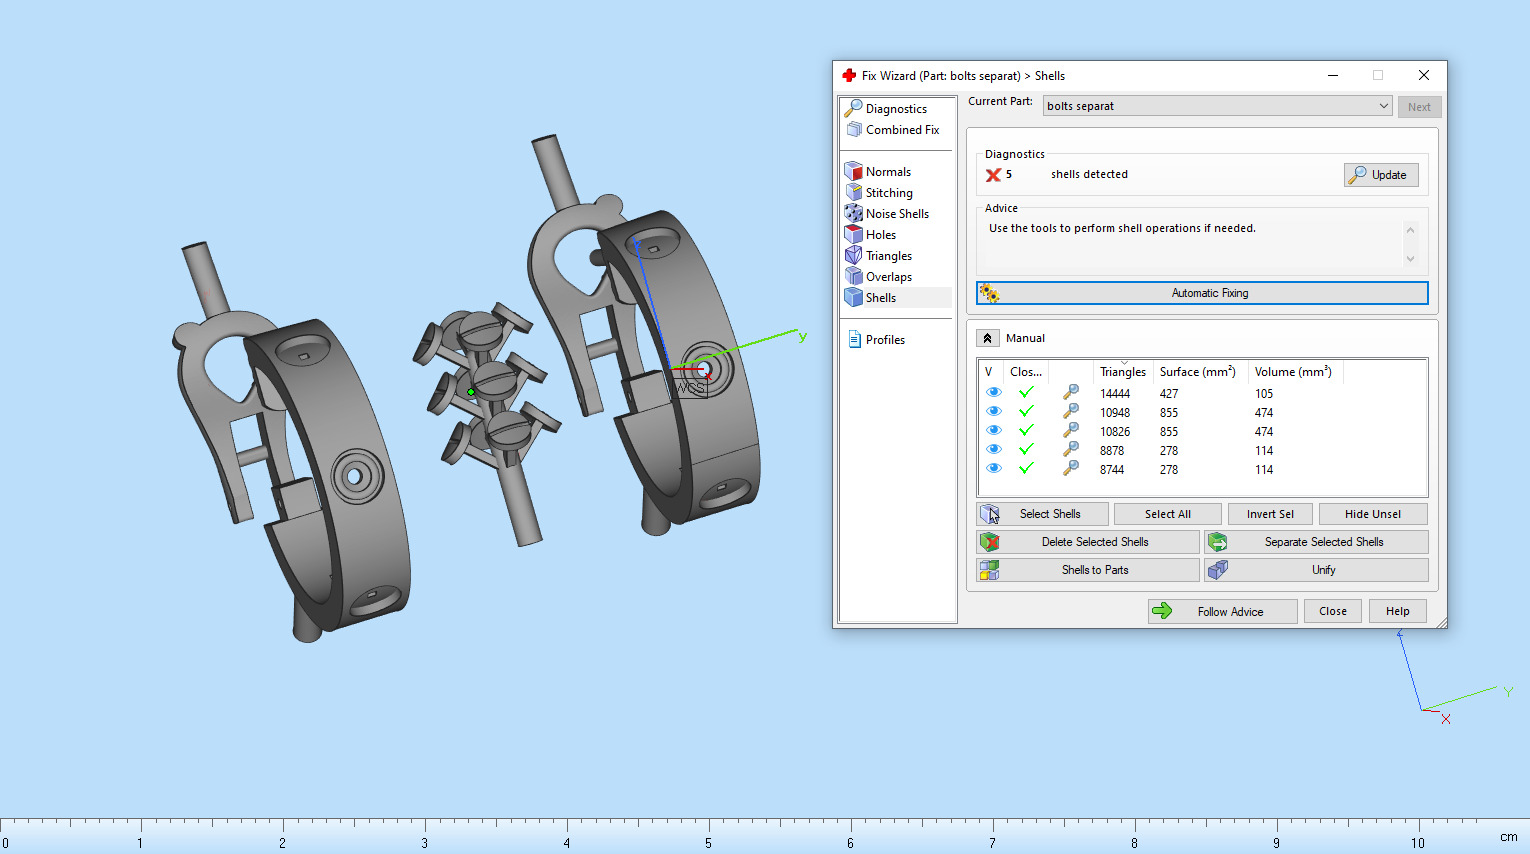Click the surface value 427
The image size is (1530, 854).
[x=1169, y=394]
